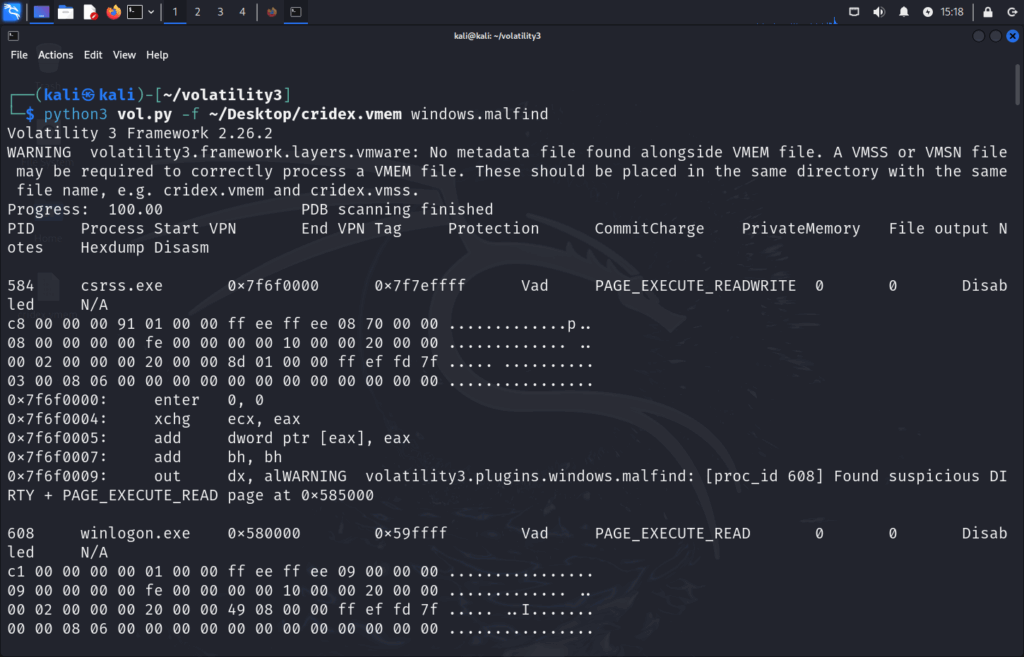
Task: Switch to workspace 3
Action: tap(220, 12)
